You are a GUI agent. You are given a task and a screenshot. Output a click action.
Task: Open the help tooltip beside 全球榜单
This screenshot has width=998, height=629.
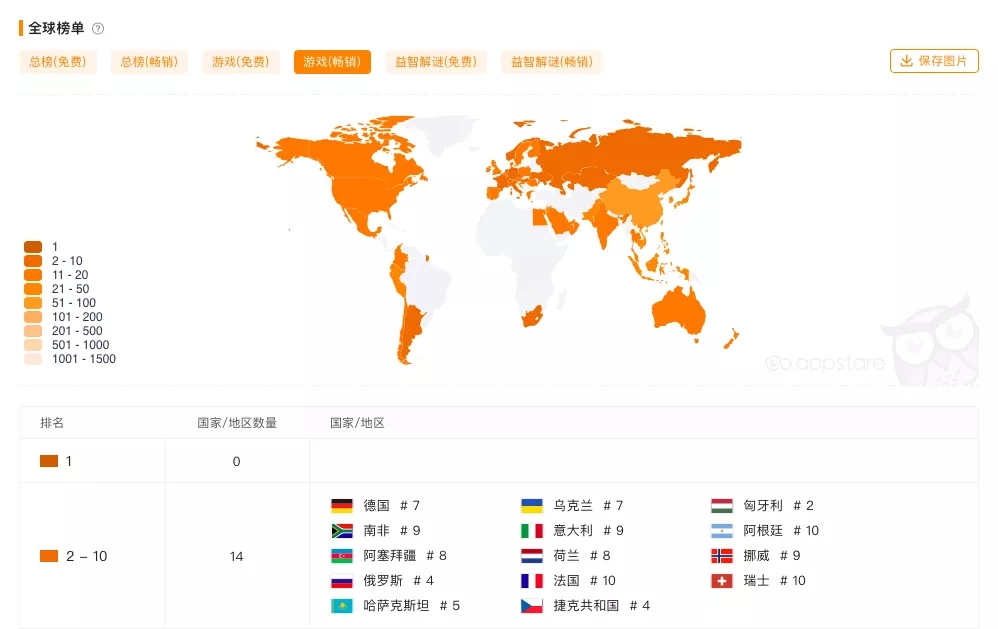[96, 29]
